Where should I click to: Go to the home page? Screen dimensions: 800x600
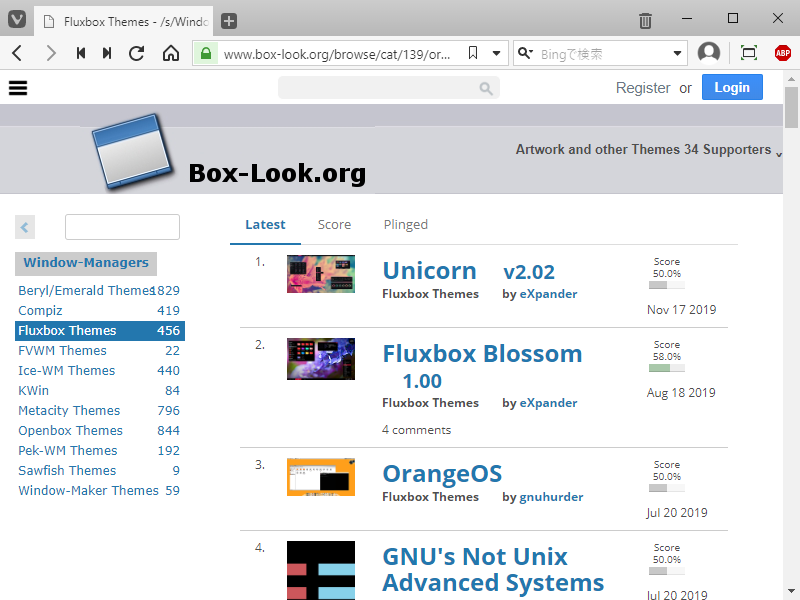[171, 53]
